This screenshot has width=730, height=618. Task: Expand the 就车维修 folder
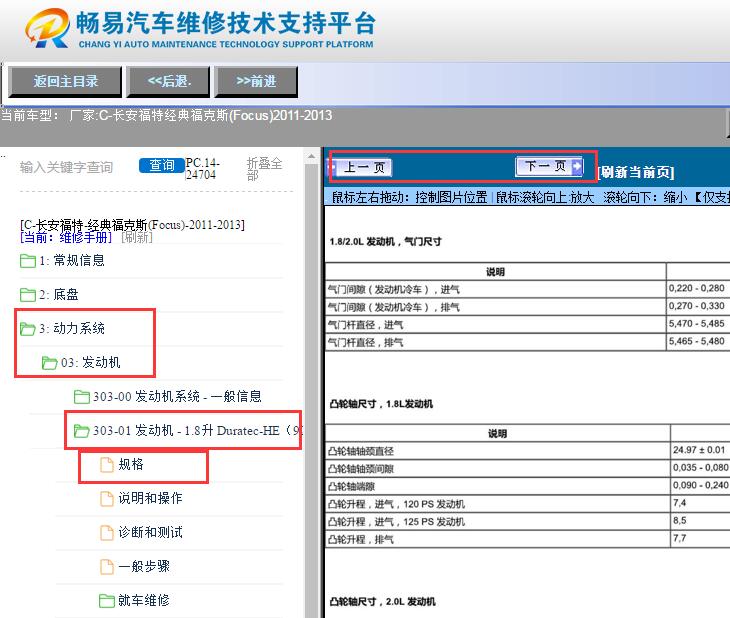[144, 600]
